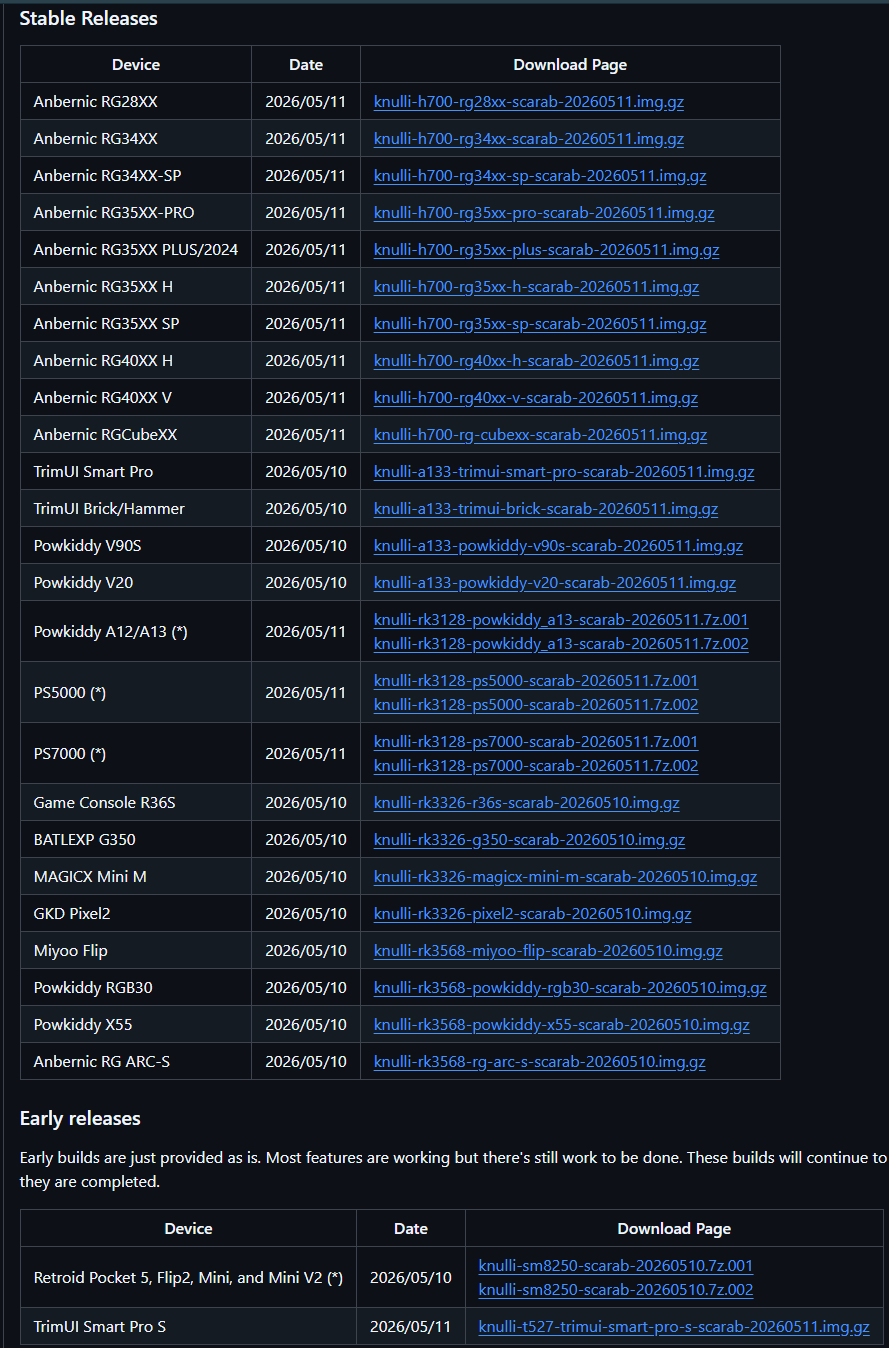Image resolution: width=889 pixels, height=1348 pixels.
Task: Click the TrimUI Brick/Hammer device cell
Action: (136, 508)
